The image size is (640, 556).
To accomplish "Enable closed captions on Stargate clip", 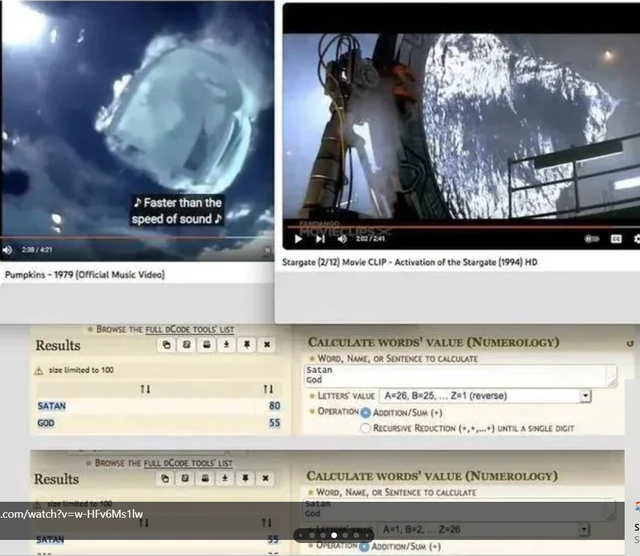I will pyautogui.click(x=616, y=239).
